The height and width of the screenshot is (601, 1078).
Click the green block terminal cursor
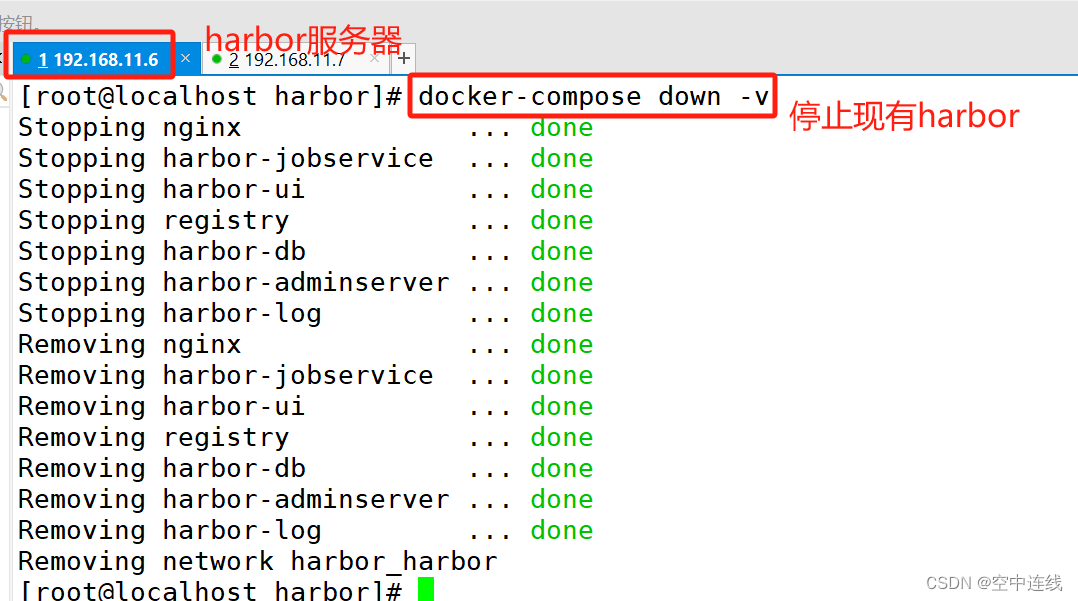(x=424, y=589)
